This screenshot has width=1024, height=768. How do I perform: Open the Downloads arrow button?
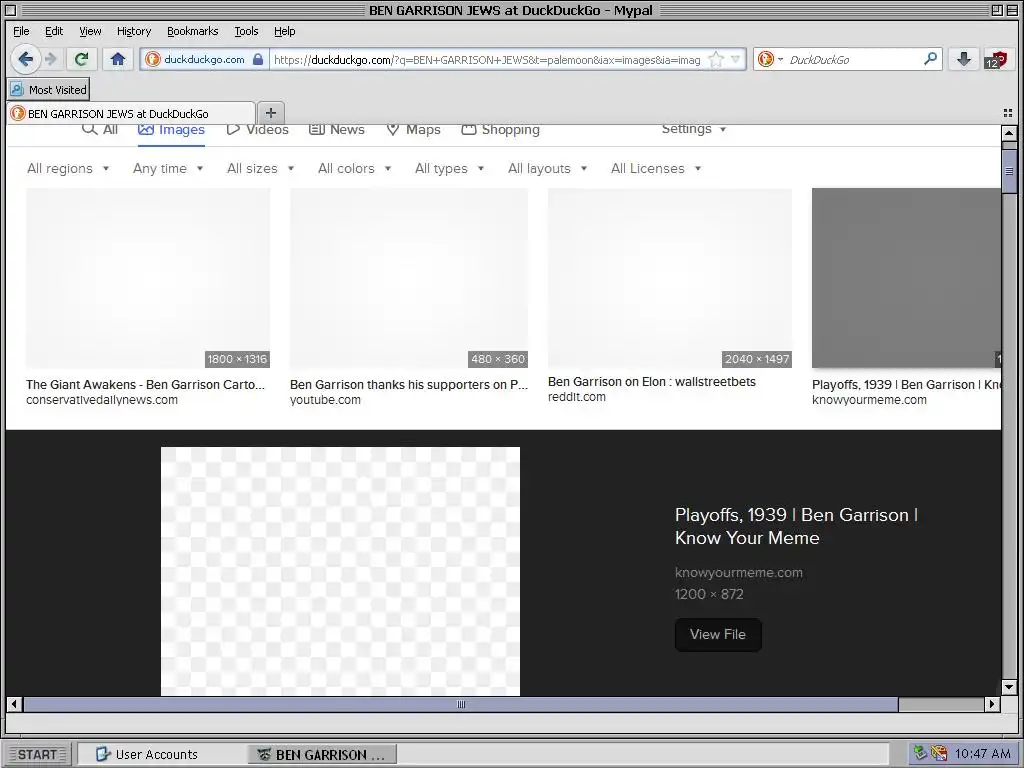(963, 59)
